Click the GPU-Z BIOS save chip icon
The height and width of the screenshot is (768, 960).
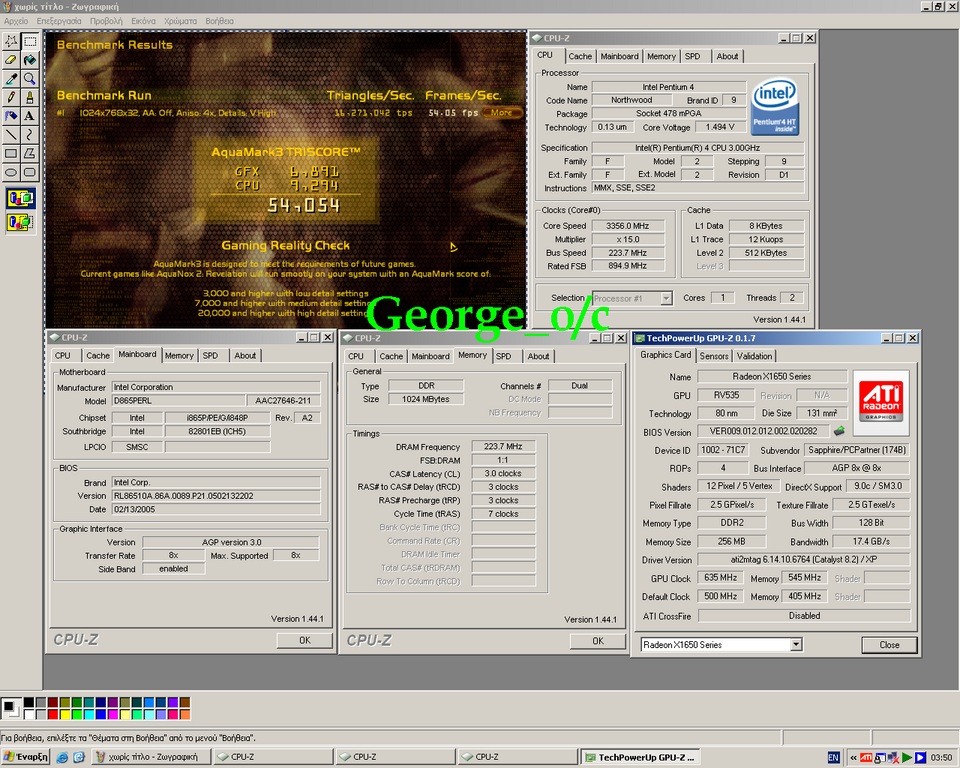839,431
